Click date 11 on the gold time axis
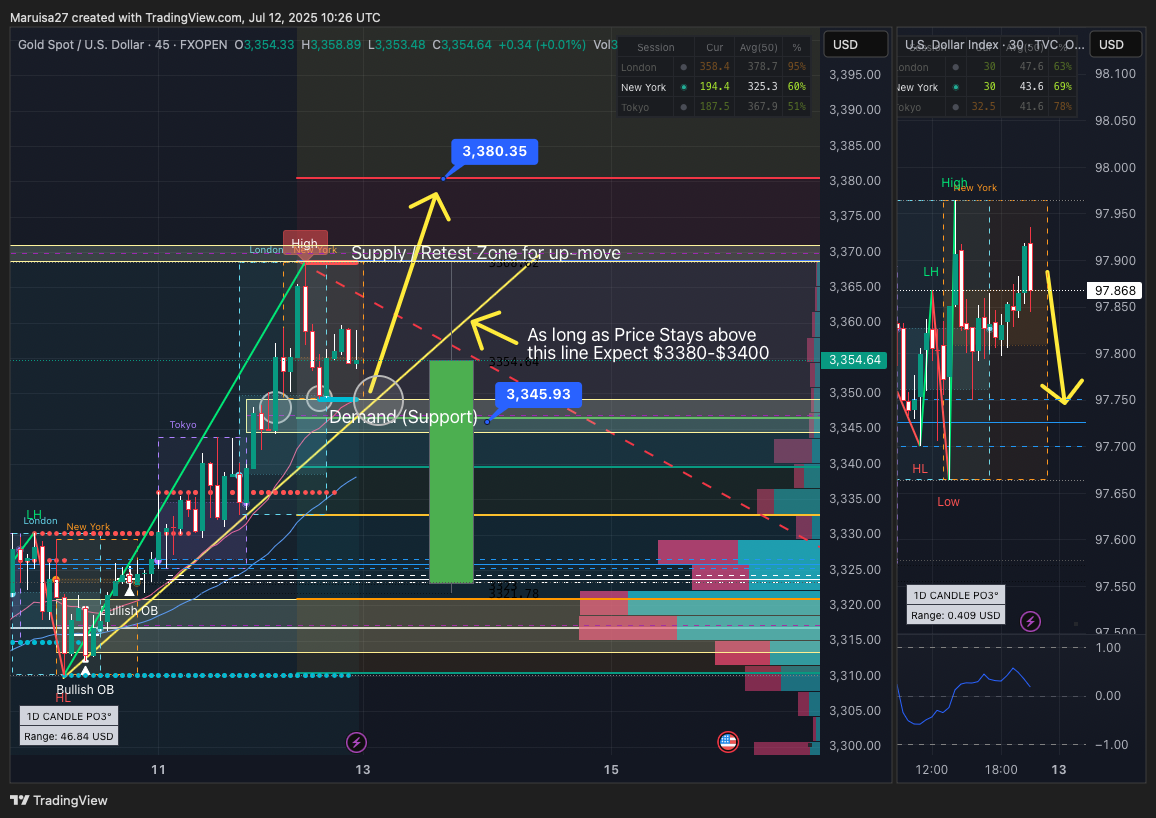 click(x=158, y=769)
